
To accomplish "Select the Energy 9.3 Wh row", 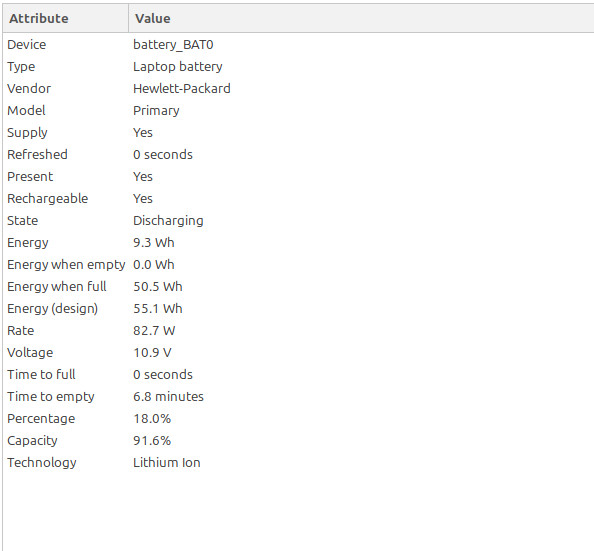I will pos(299,242).
